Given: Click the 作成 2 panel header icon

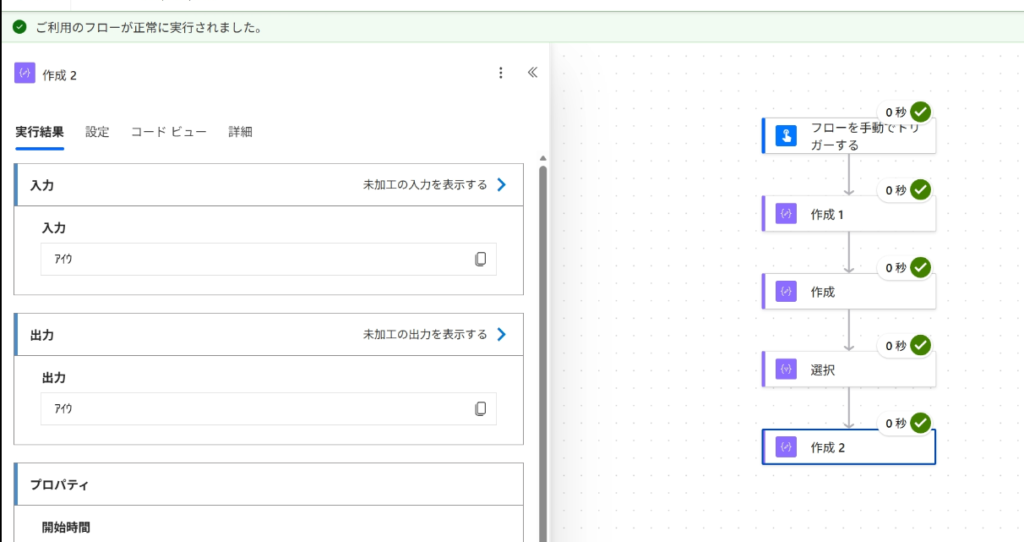Looking at the screenshot, I should point(25,73).
